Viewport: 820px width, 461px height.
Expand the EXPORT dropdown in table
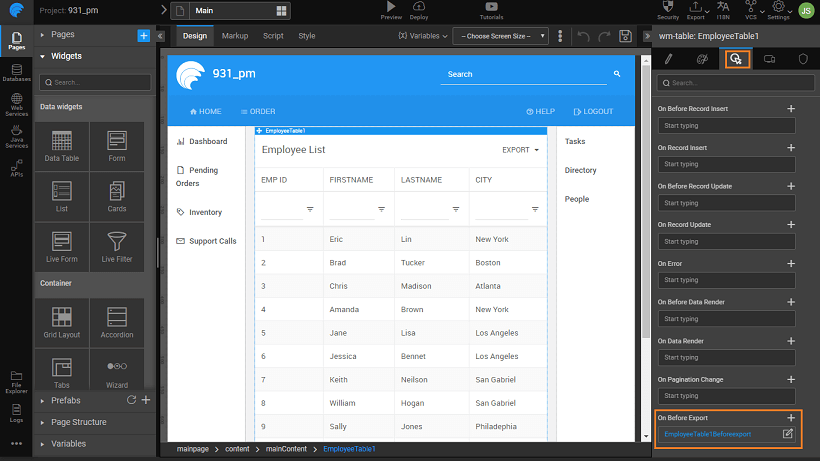520,150
